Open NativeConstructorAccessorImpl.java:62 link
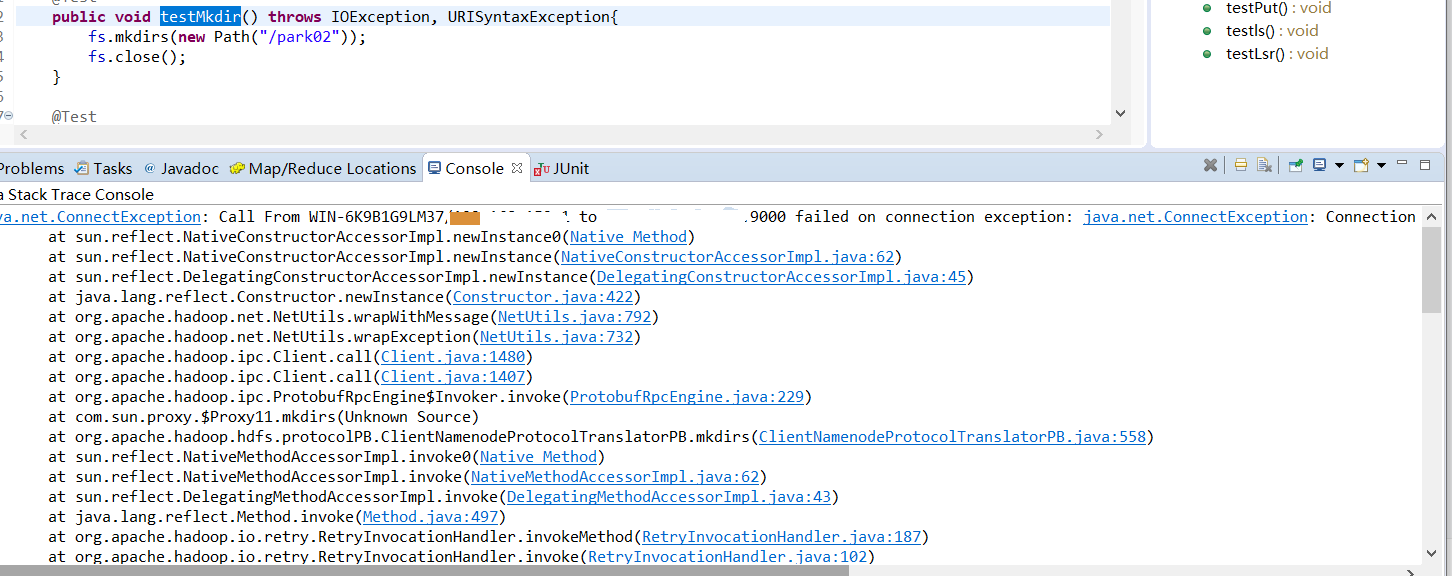The width and height of the screenshot is (1452, 576). point(727,257)
